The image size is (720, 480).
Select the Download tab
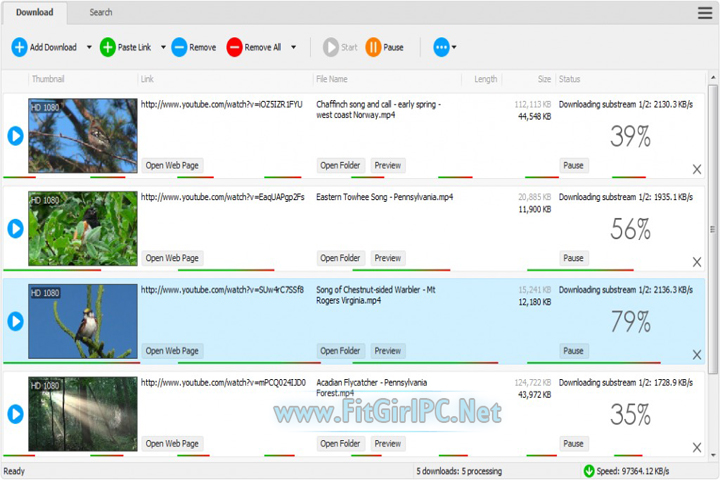34,13
